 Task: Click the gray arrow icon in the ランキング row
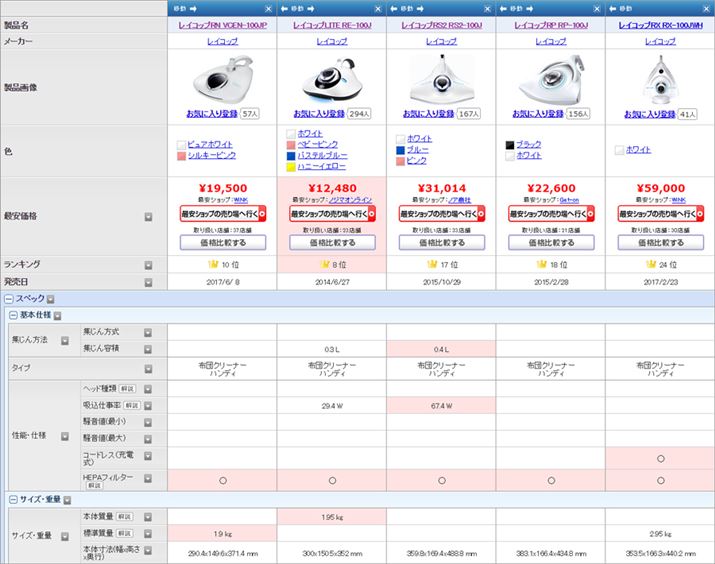click(x=148, y=265)
